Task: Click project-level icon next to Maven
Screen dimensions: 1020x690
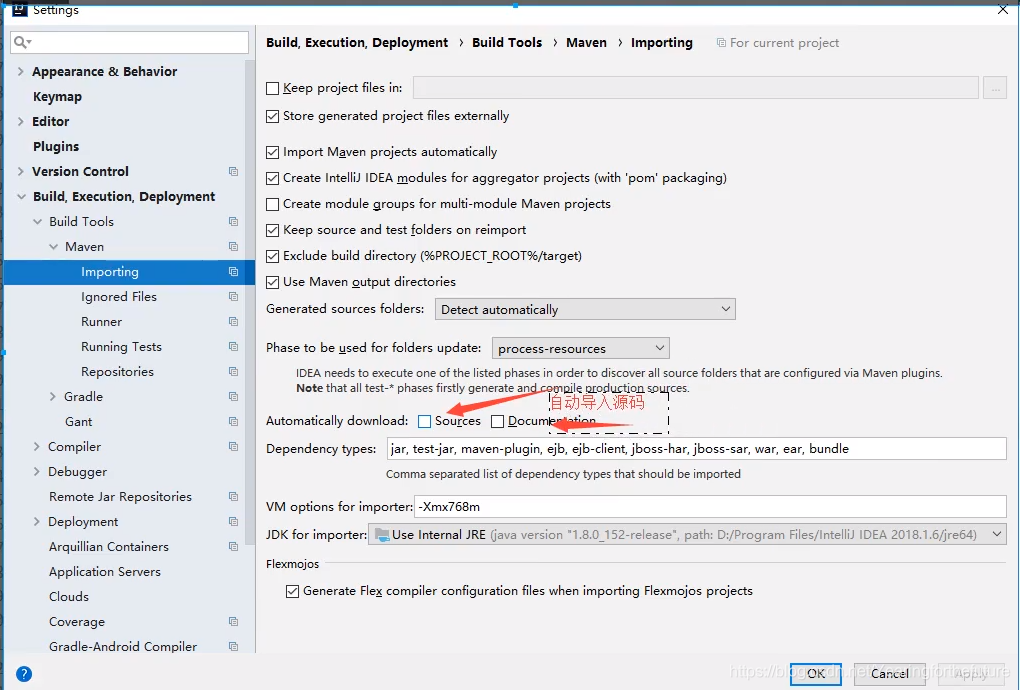Action: (x=234, y=246)
